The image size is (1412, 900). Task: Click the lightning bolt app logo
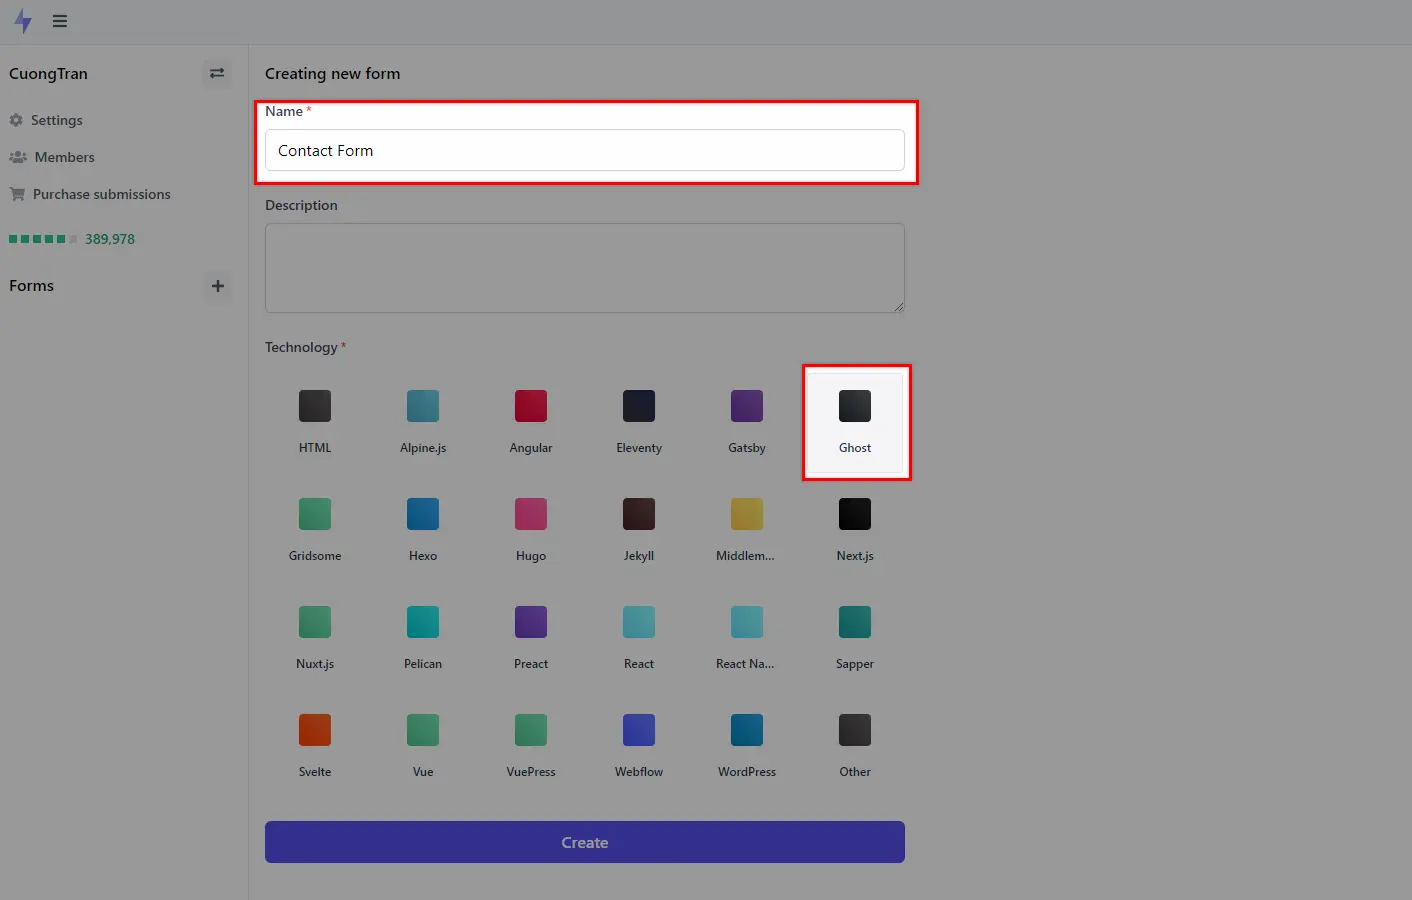click(x=22, y=21)
